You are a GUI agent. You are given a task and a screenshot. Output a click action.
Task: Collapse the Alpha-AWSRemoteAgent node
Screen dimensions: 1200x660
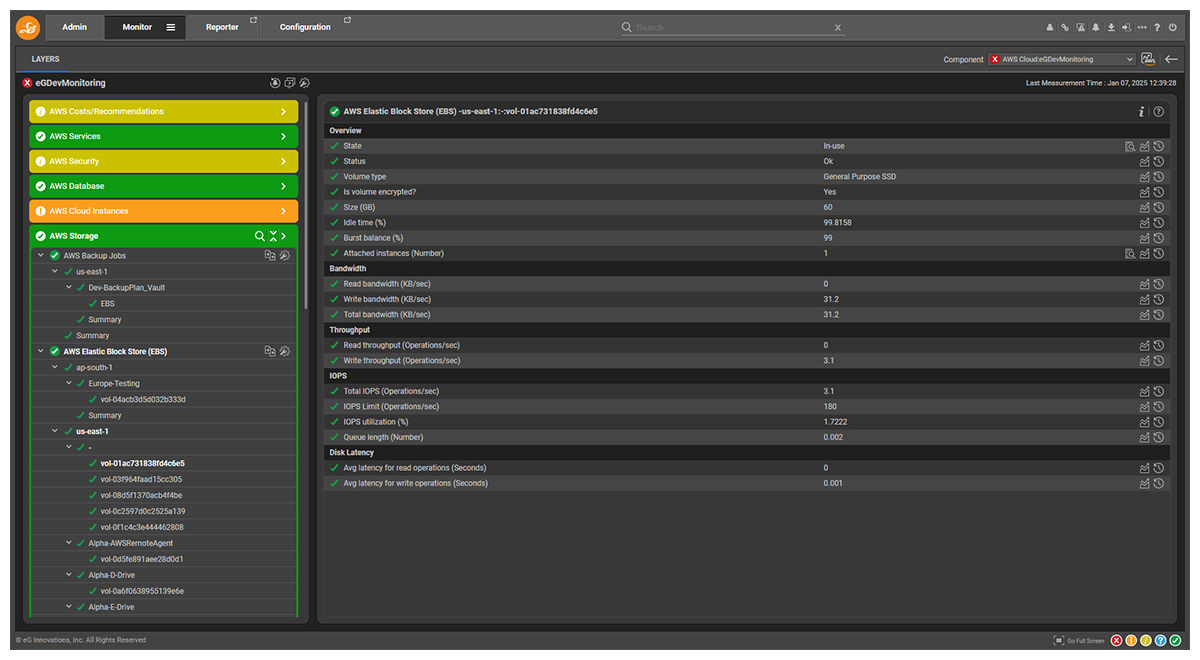pos(69,543)
